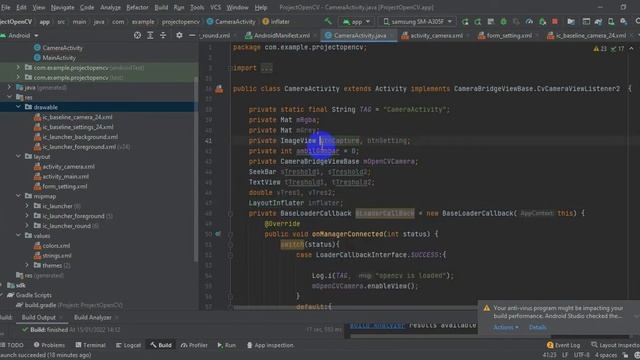This screenshot has height=360, width=640.
Task: Open the VCS menu
Action: coord(215,7)
